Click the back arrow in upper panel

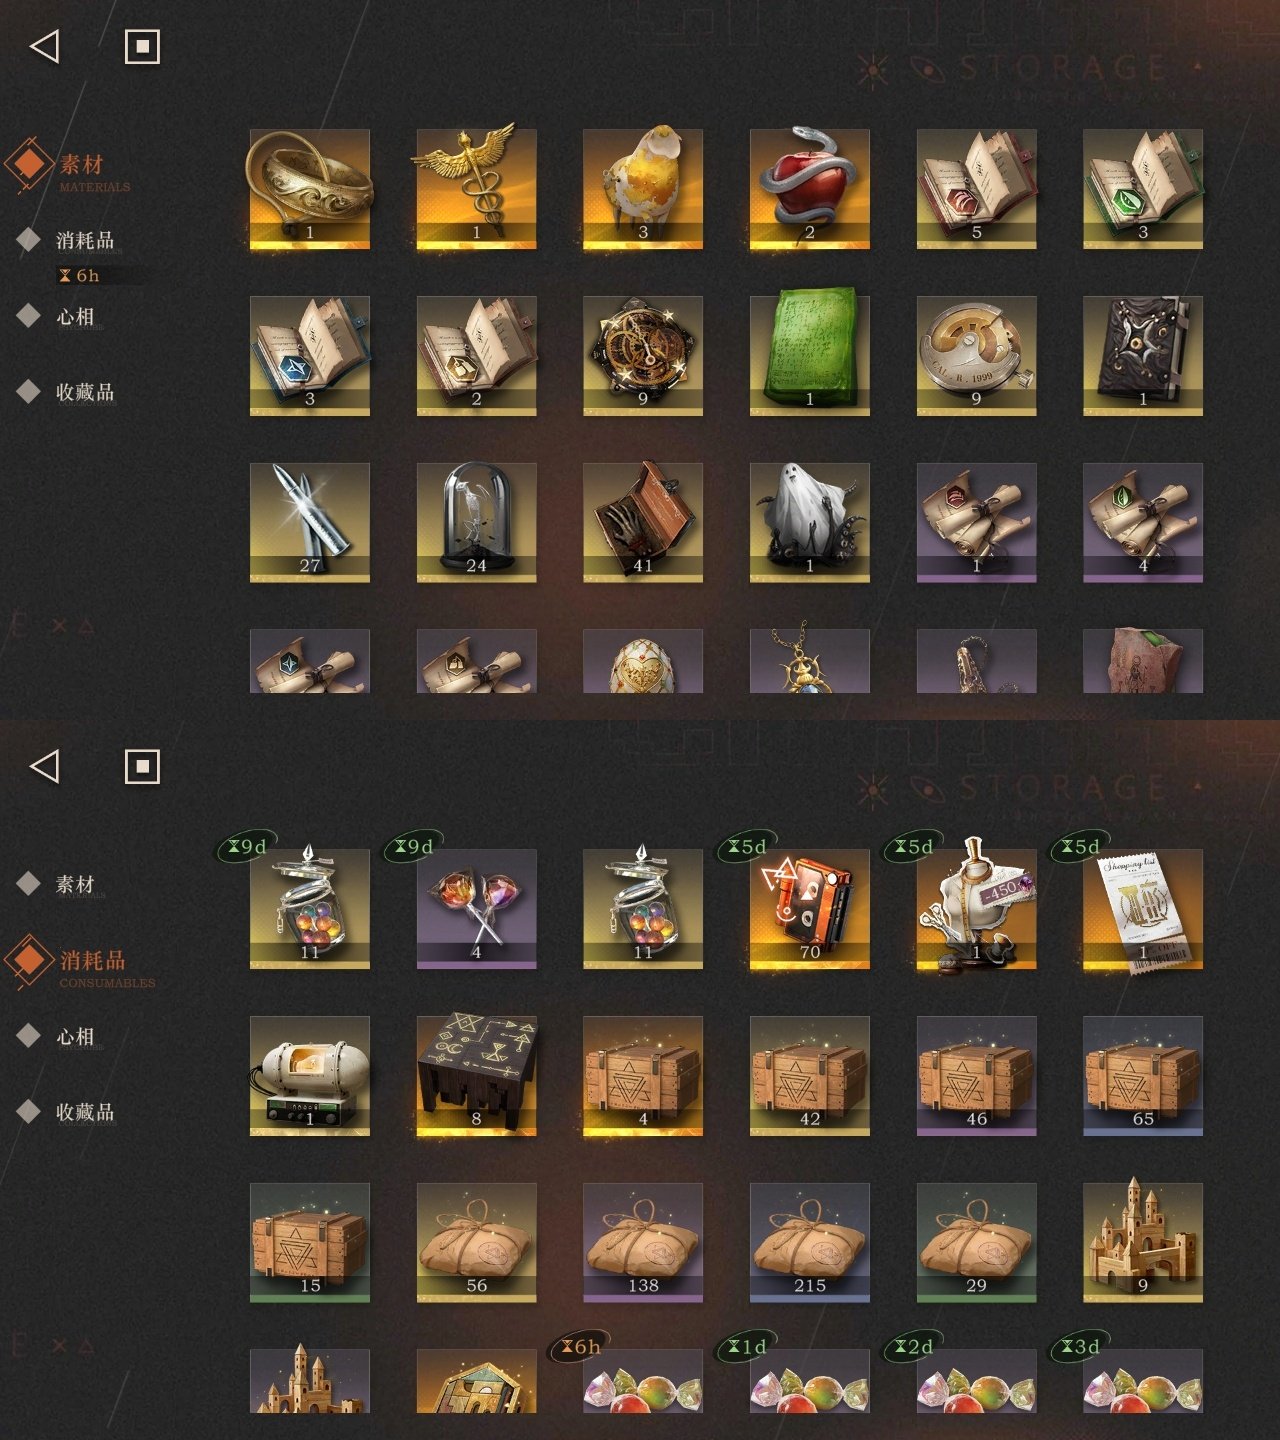coord(45,46)
